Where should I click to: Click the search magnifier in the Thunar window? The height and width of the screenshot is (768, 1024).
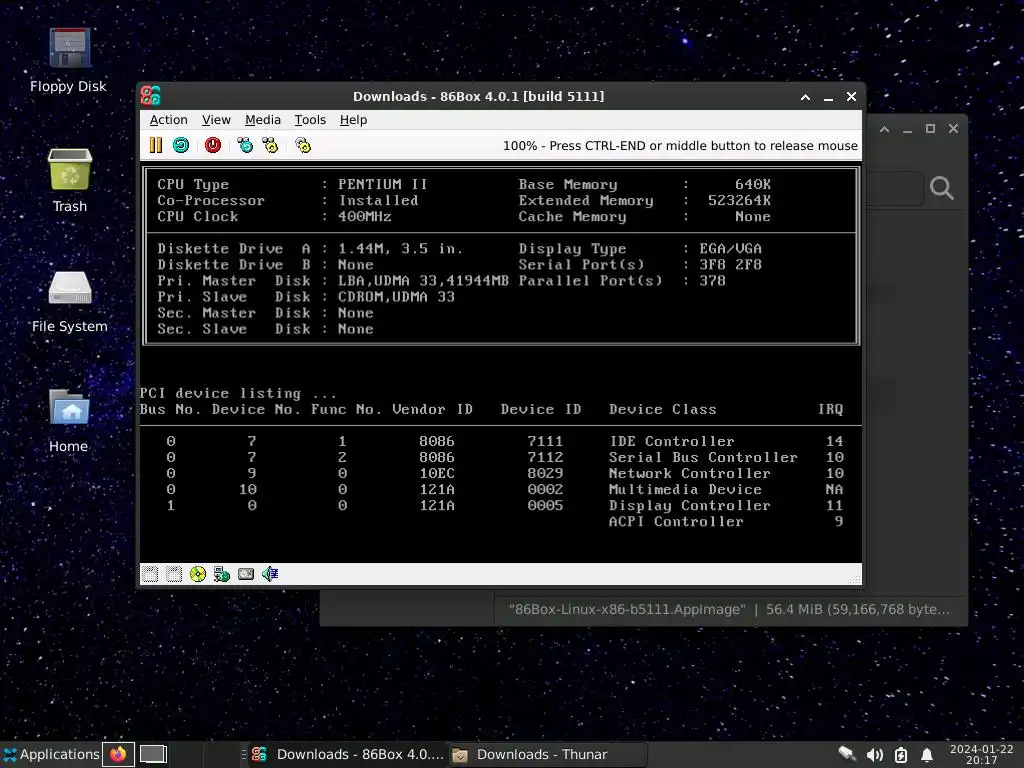coord(941,188)
